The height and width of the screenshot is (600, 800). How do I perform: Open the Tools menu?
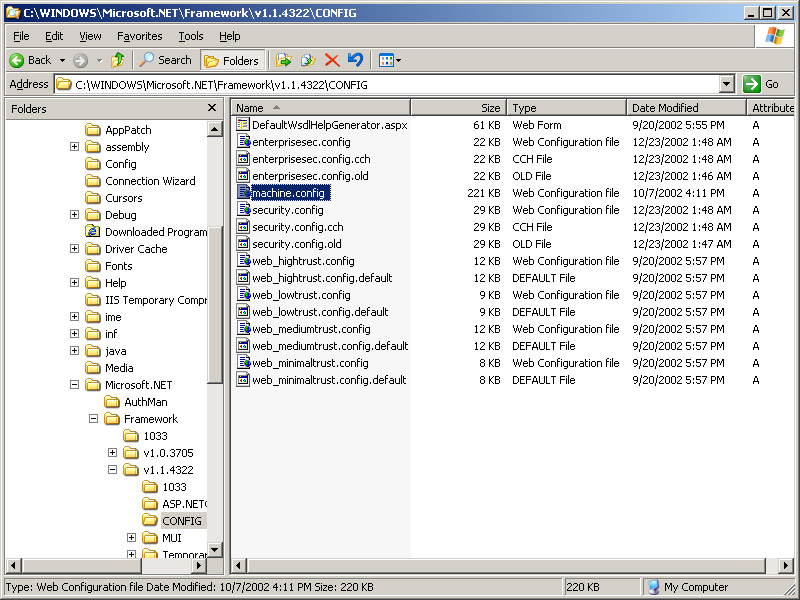[x=190, y=36]
